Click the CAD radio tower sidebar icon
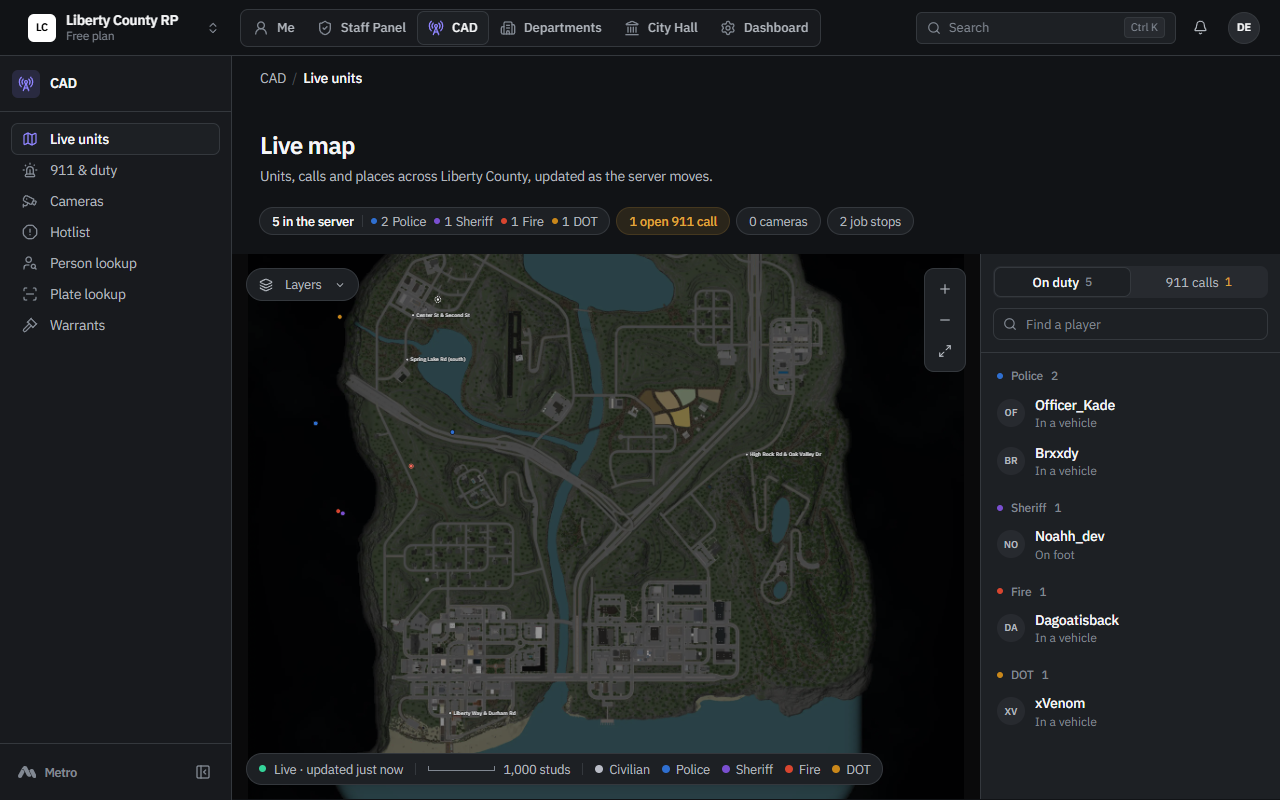 click(x=26, y=83)
